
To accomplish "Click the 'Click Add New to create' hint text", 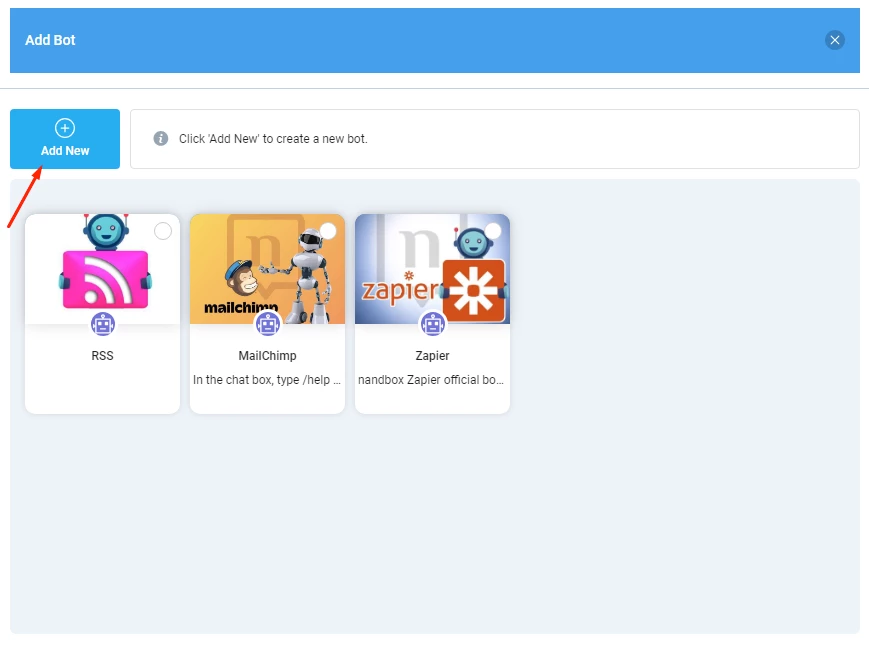I will coord(273,139).
